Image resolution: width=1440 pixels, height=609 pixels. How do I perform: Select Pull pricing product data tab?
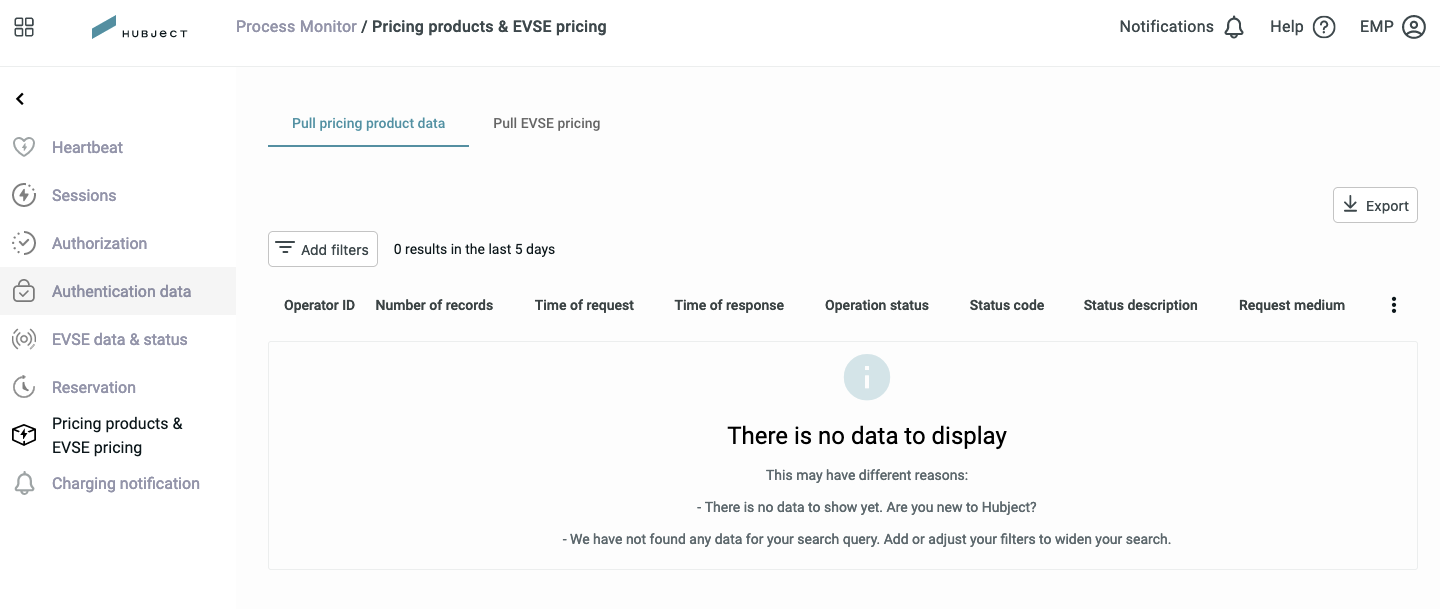tap(368, 123)
